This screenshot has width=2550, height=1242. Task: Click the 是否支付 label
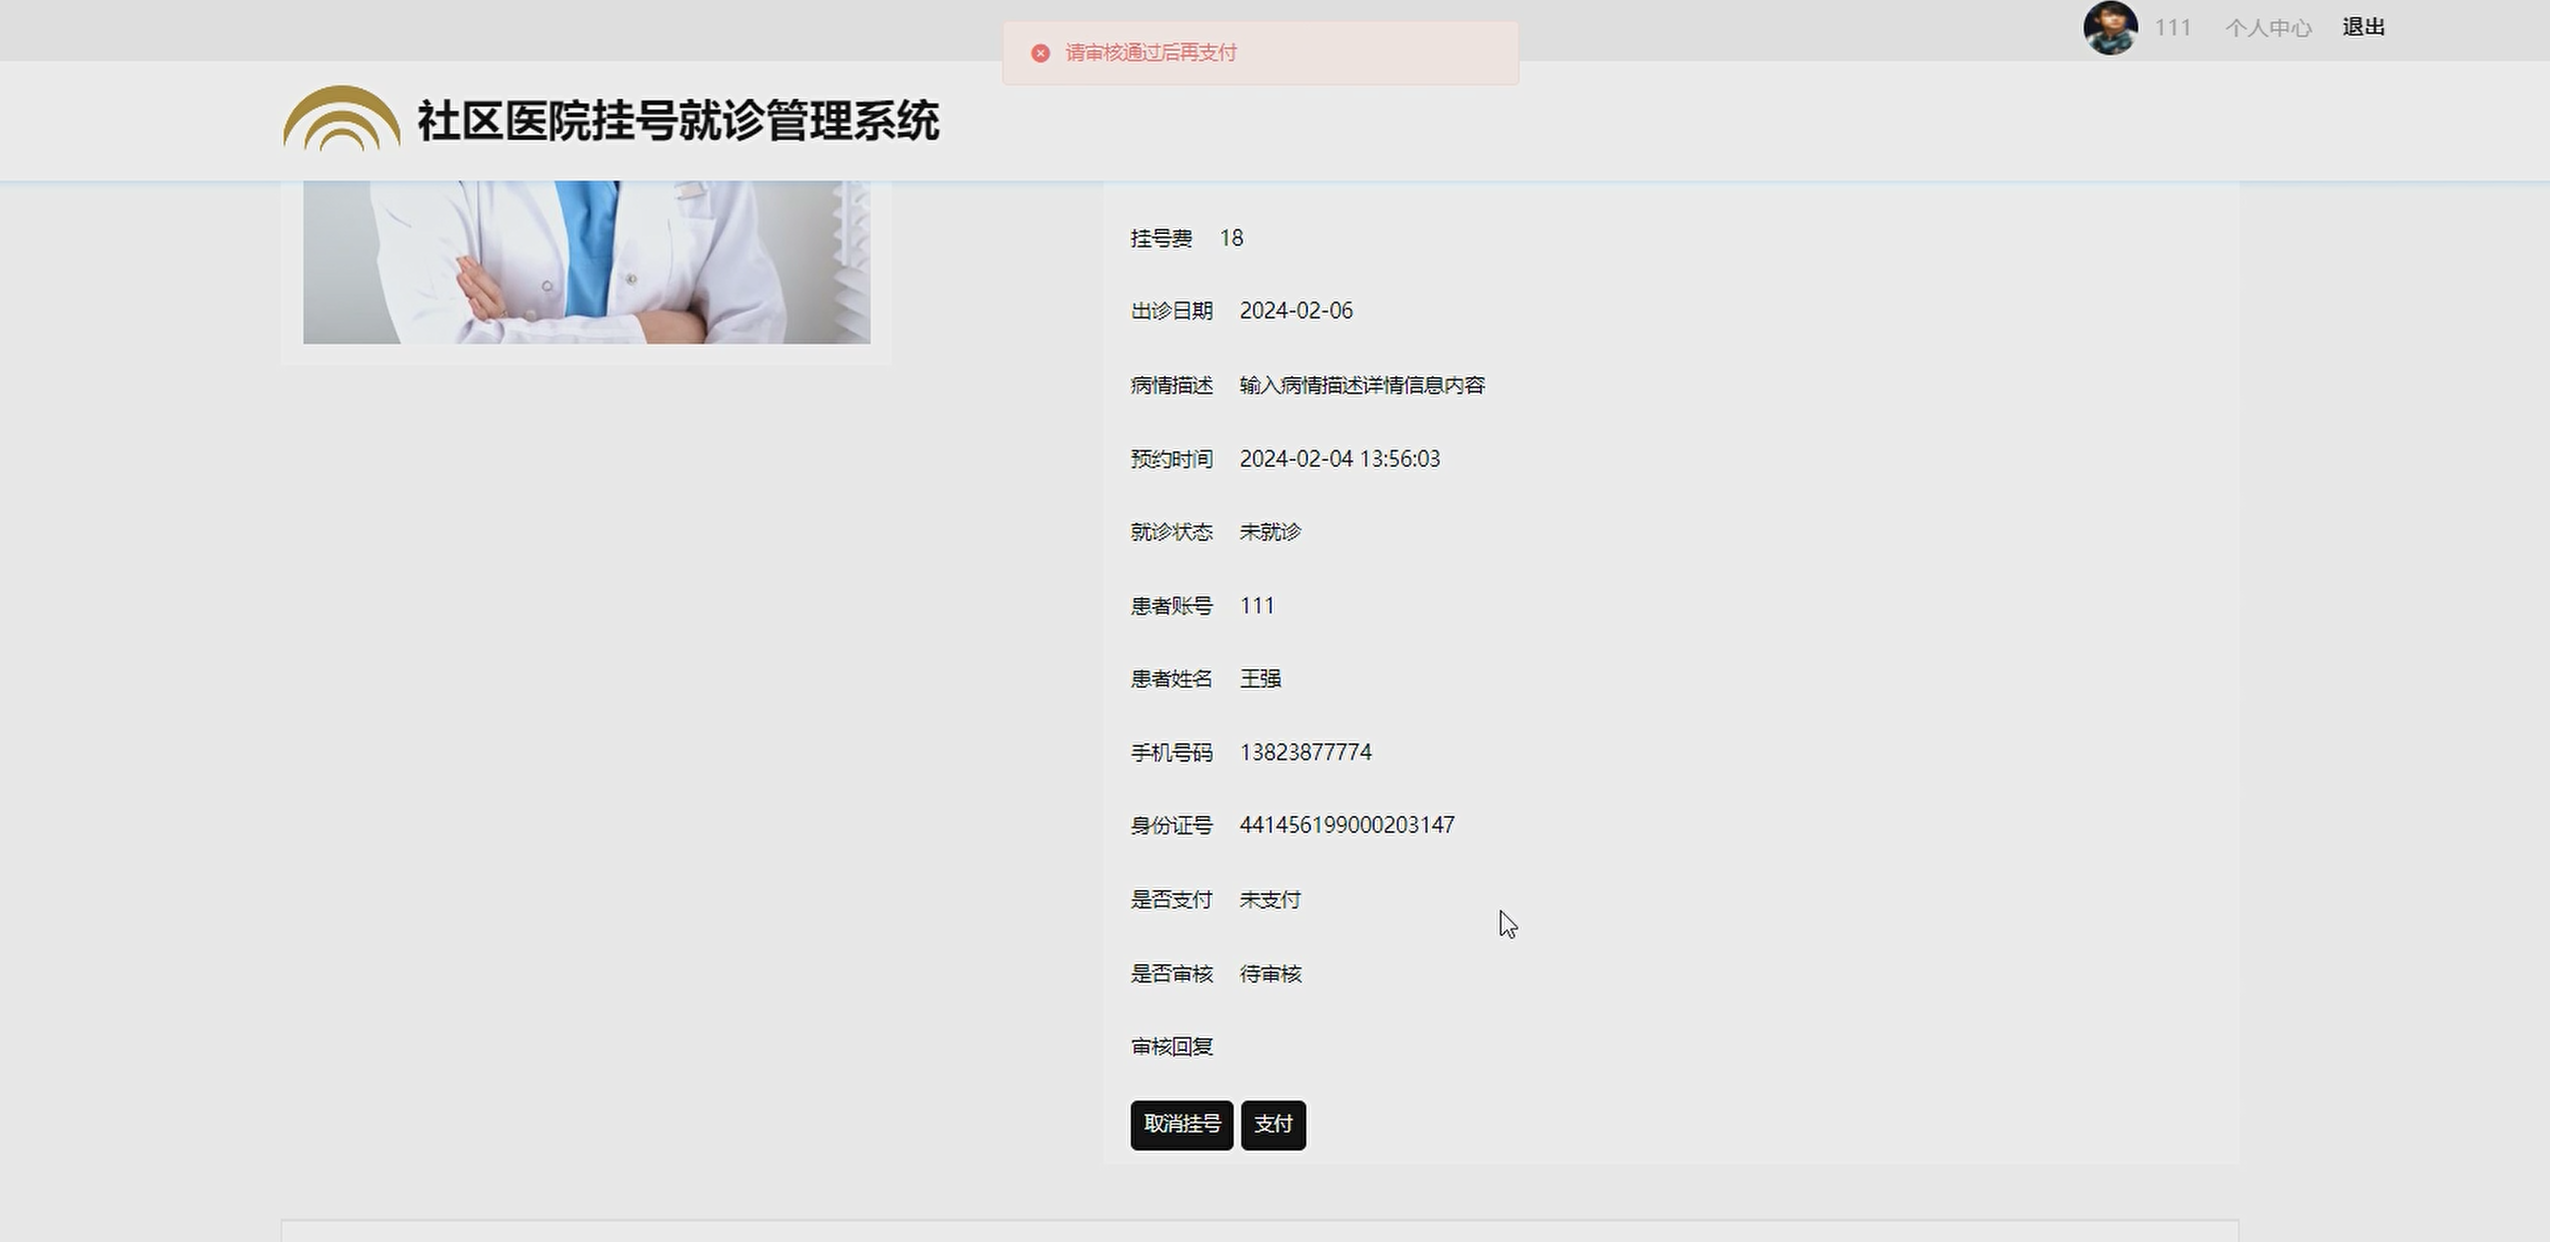[1172, 900]
